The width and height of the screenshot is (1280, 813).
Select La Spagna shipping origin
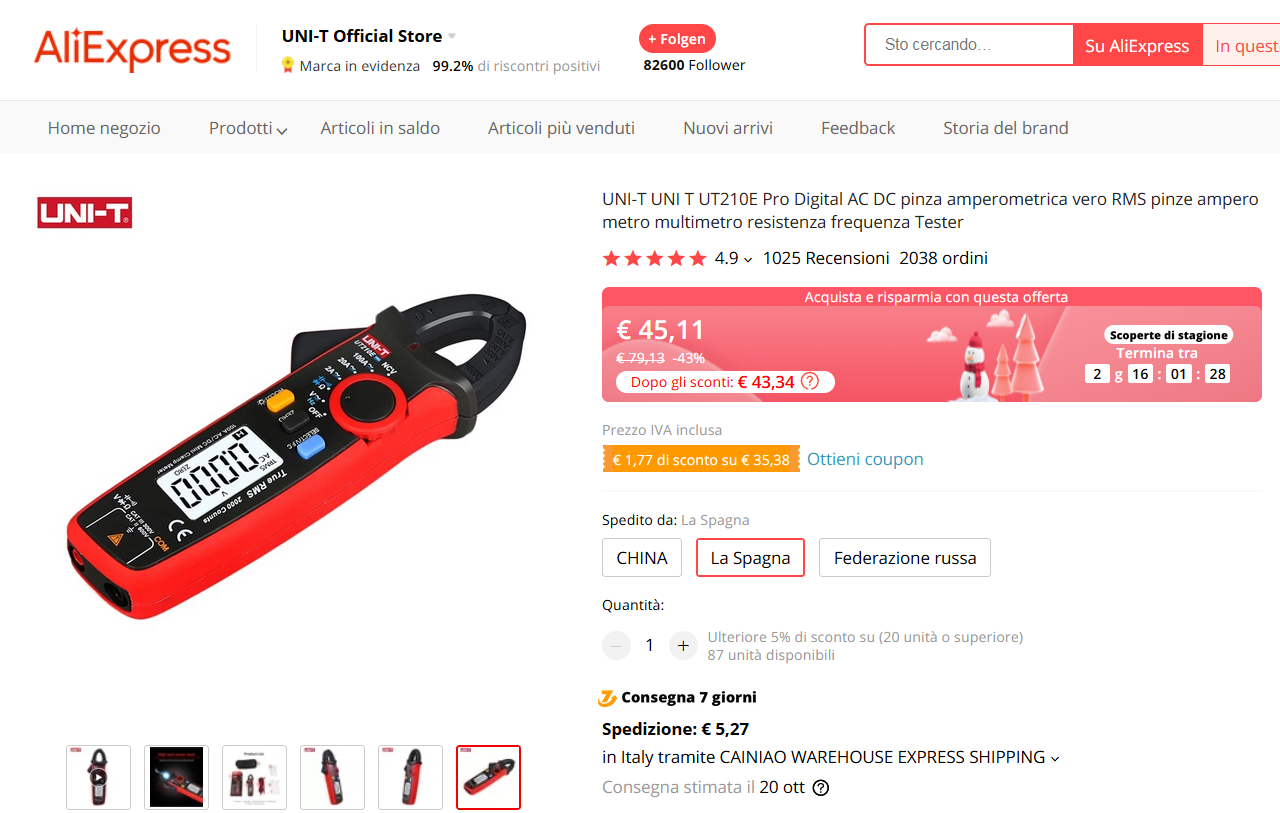[750, 558]
